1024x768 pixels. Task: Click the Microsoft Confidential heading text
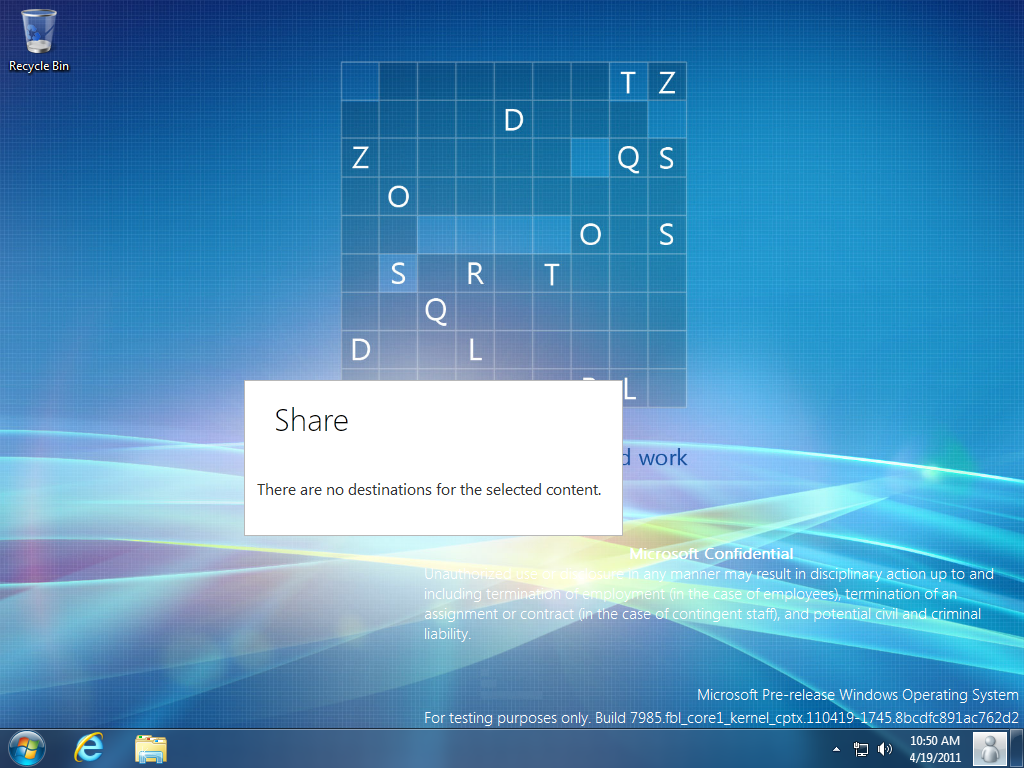click(711, 554)
